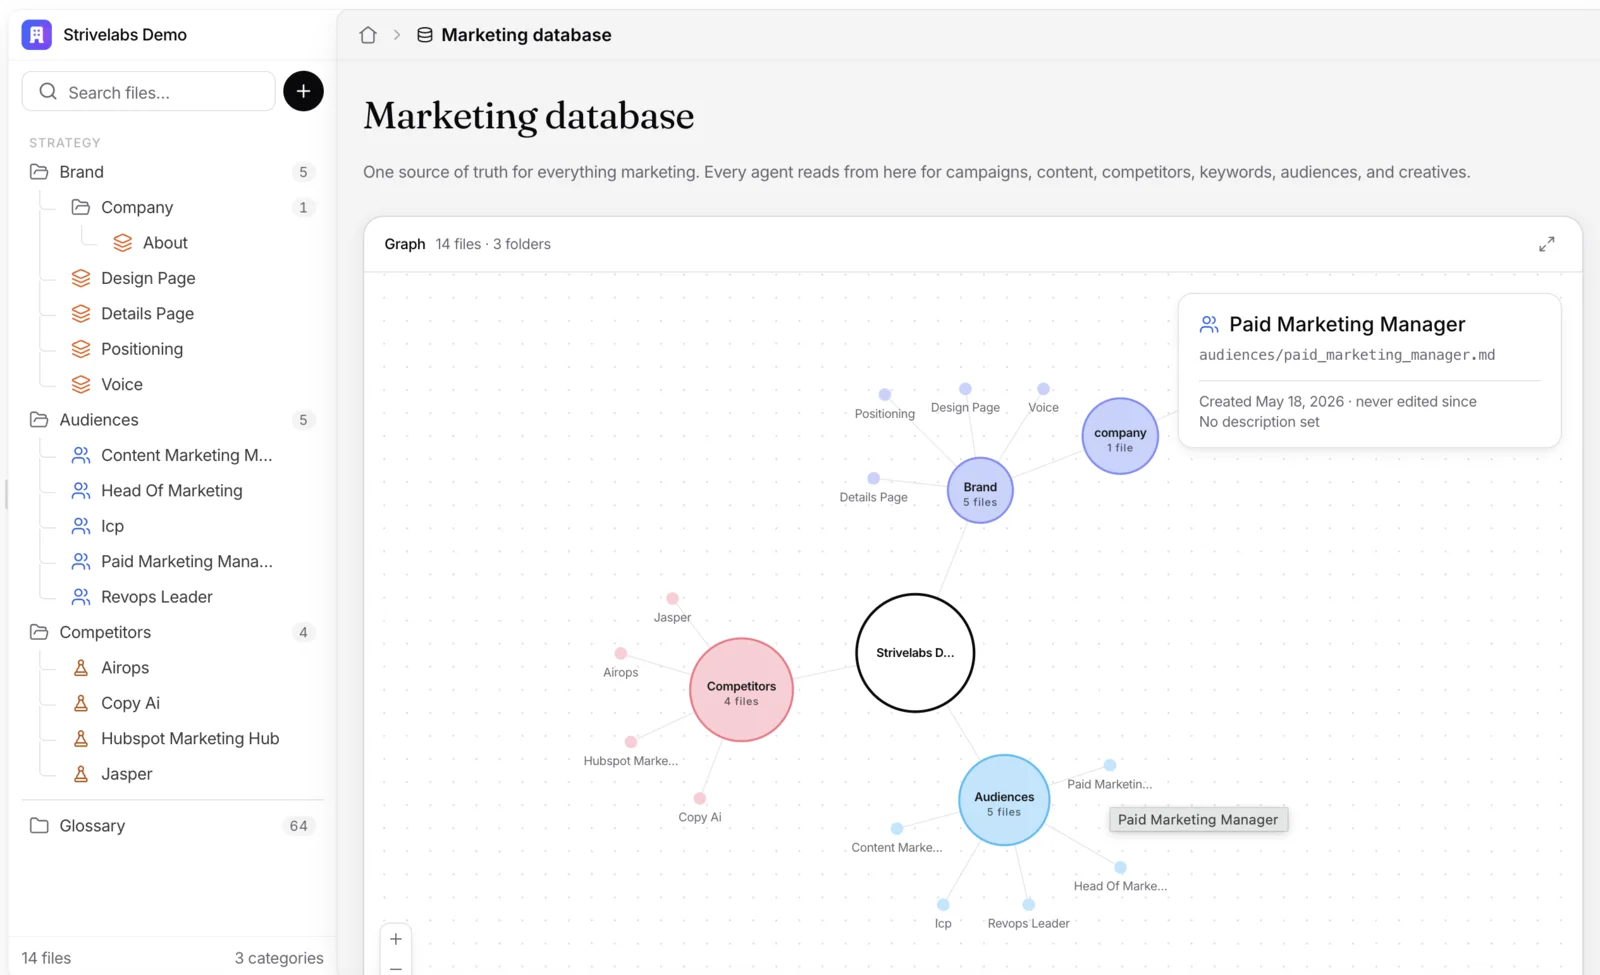The width and height of the screenshot is (1600, 975).
Task: Click the Airops competitor icon in sidebar
Action: click(81, 668)
